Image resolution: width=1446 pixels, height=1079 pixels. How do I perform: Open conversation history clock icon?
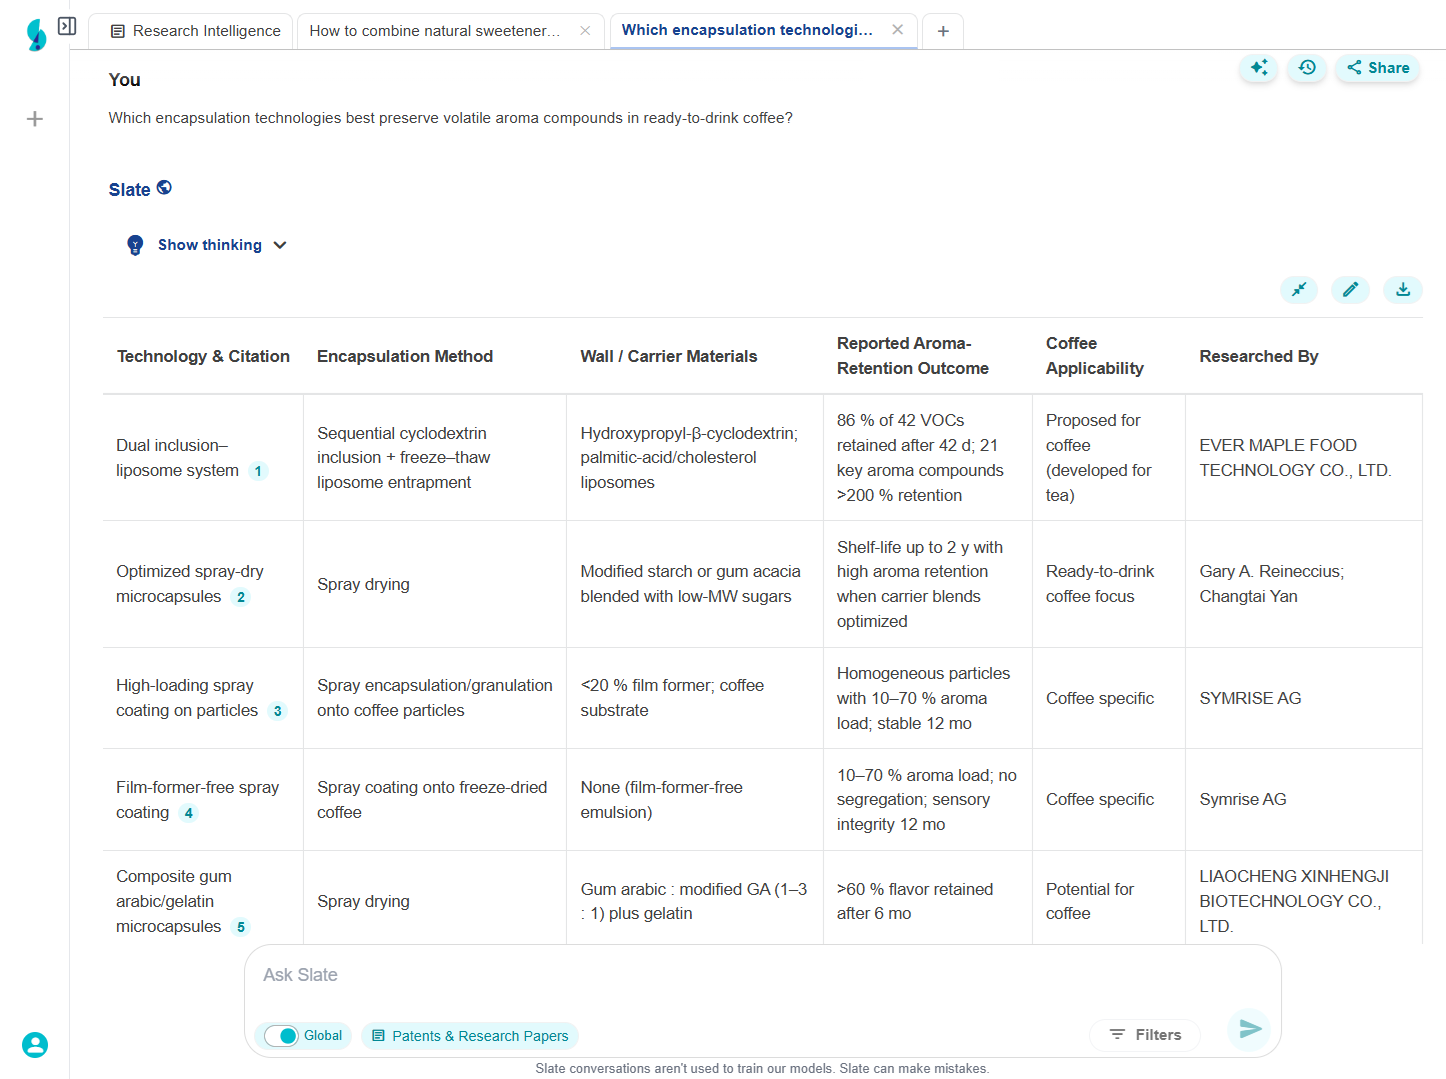tap(1306, 68)
